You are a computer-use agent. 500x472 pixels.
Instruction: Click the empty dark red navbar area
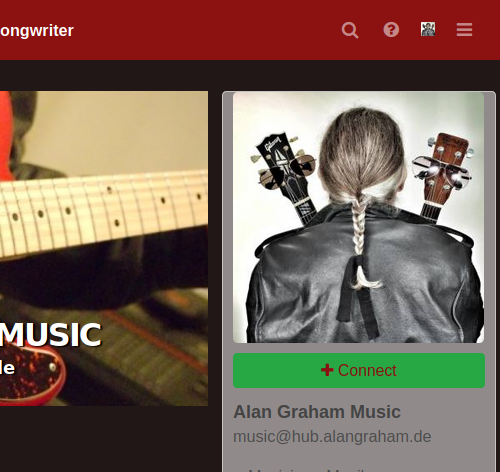[x=207, y=30]
